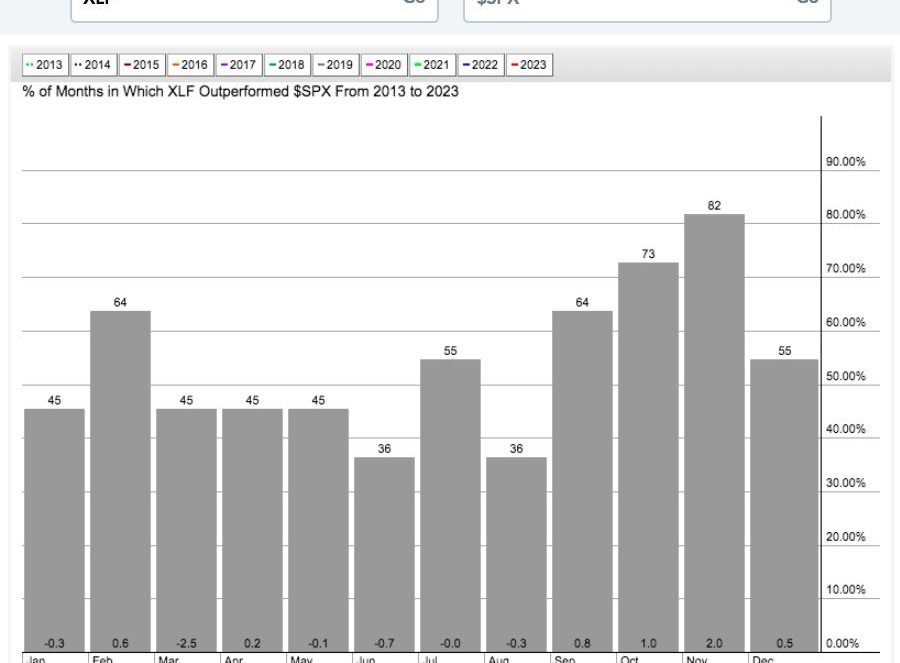The width and height of the screenshot is (900, 663).
Task: Select the 2.0 value in November bar
Action: (x=715, y=643)
